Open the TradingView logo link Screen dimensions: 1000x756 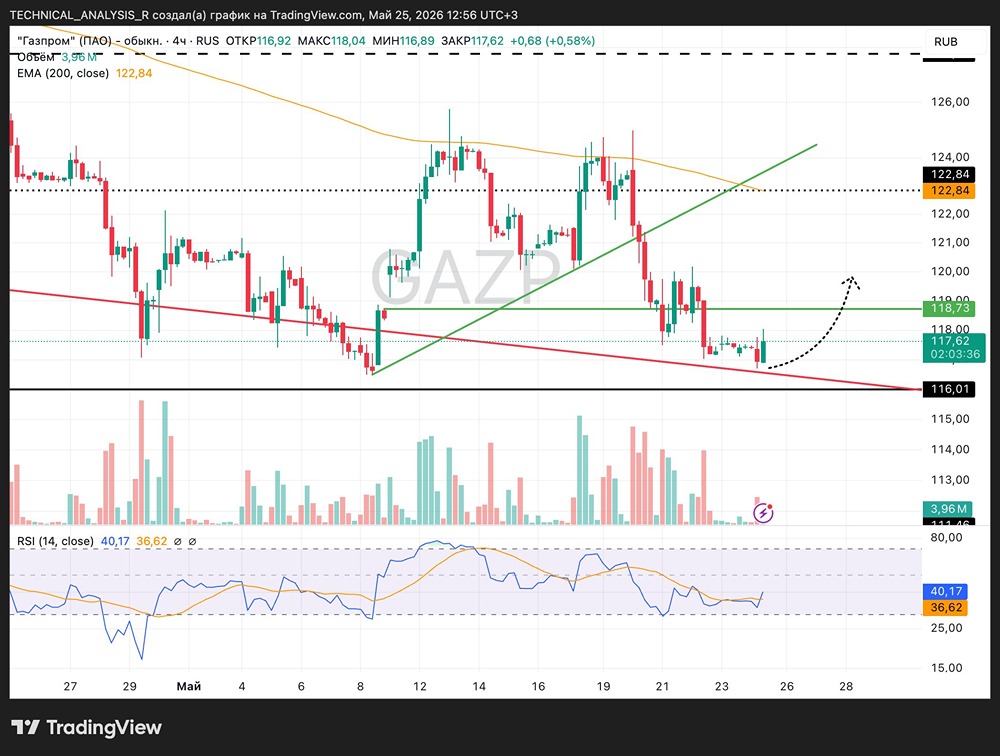[x=86, y=727]
